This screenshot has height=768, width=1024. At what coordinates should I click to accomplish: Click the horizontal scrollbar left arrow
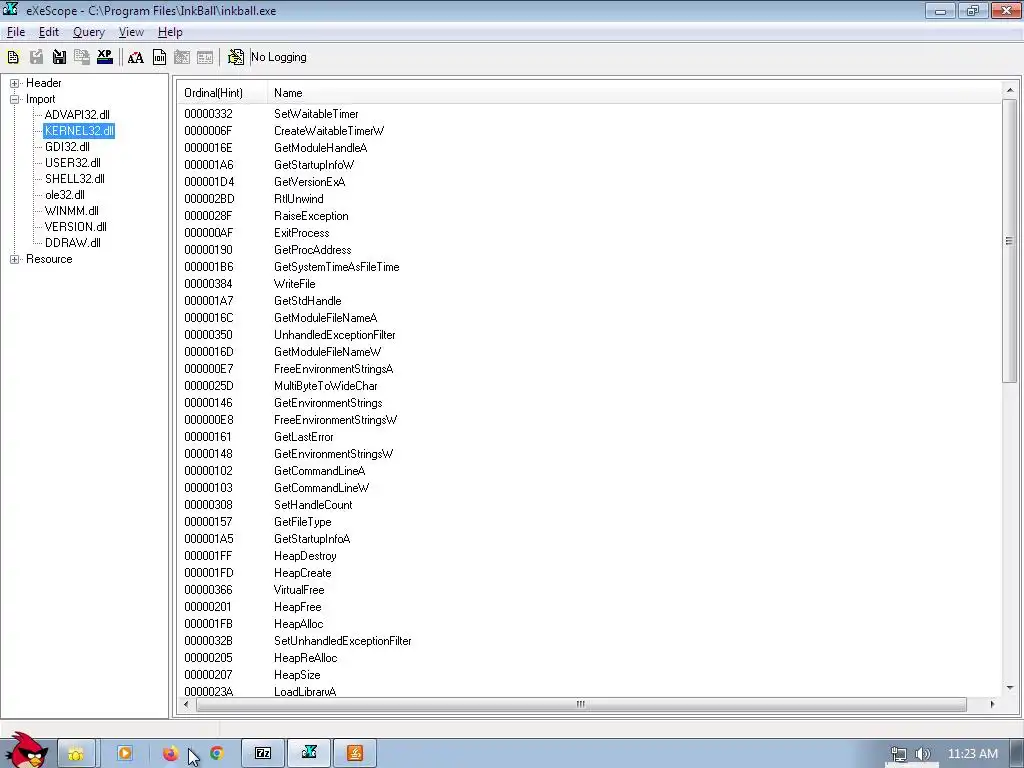[187, 704]
